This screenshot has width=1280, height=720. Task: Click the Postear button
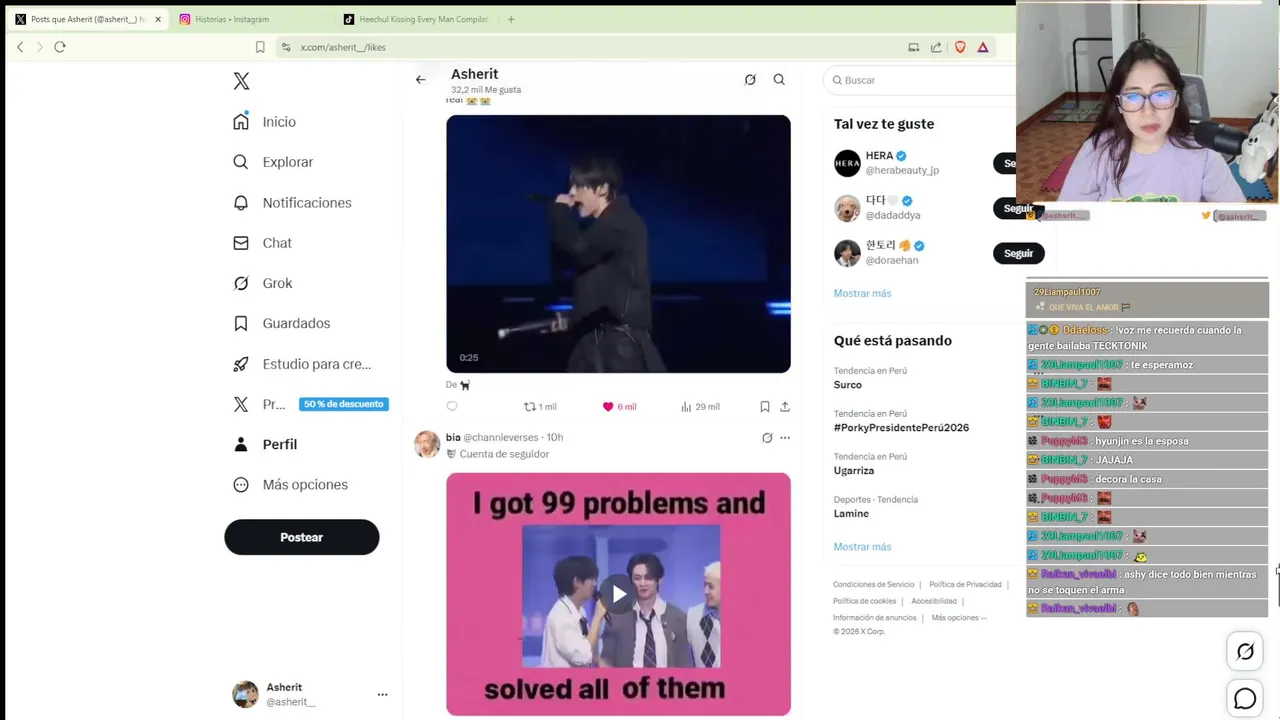coord(301,537)
